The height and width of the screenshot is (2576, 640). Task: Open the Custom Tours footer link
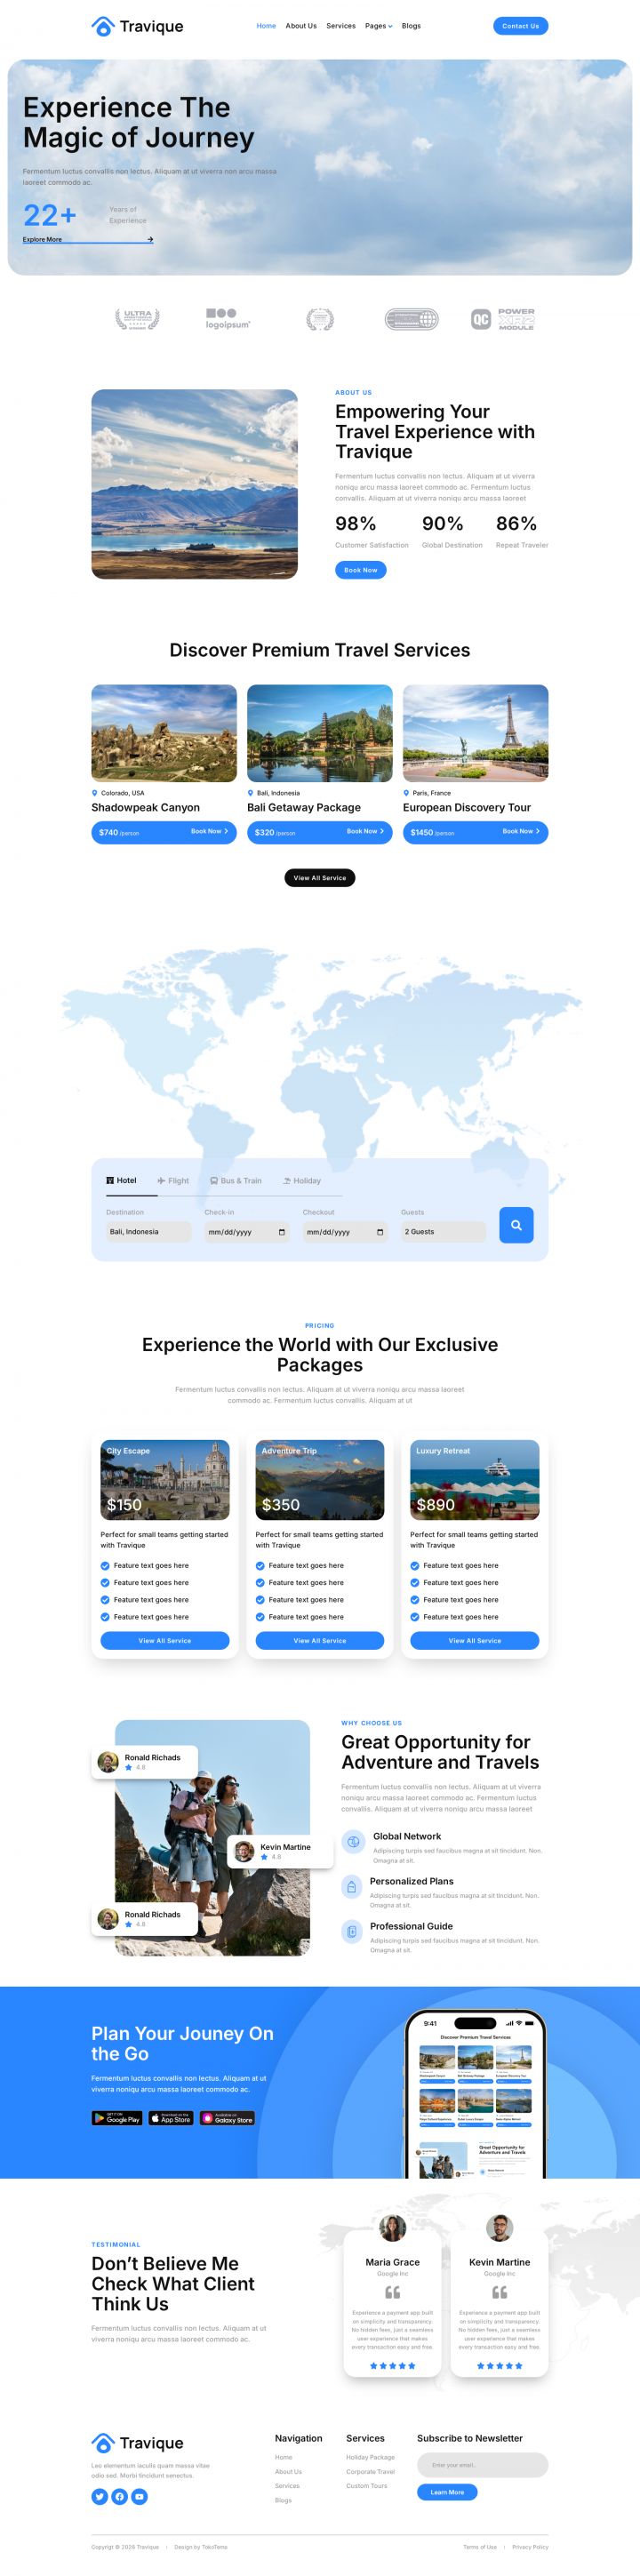pyautogui.click(x=366, y=2485)
